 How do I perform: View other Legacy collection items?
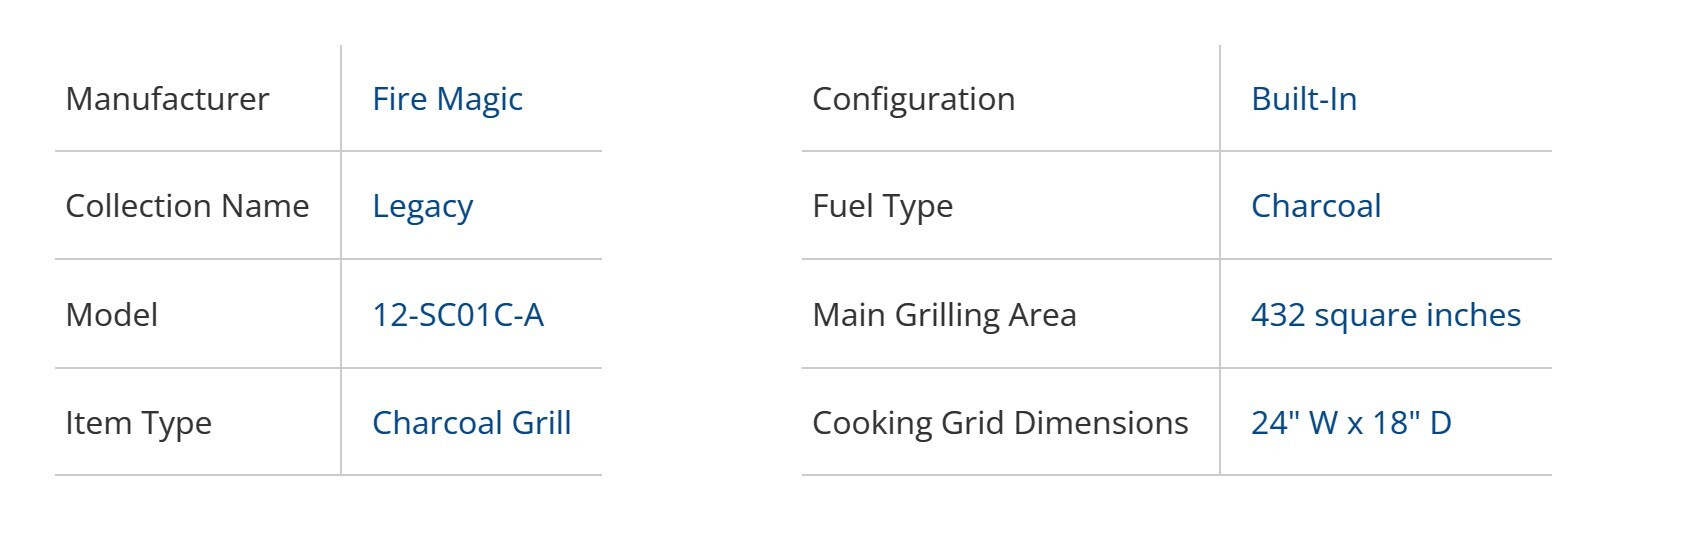tap(422, 206)
